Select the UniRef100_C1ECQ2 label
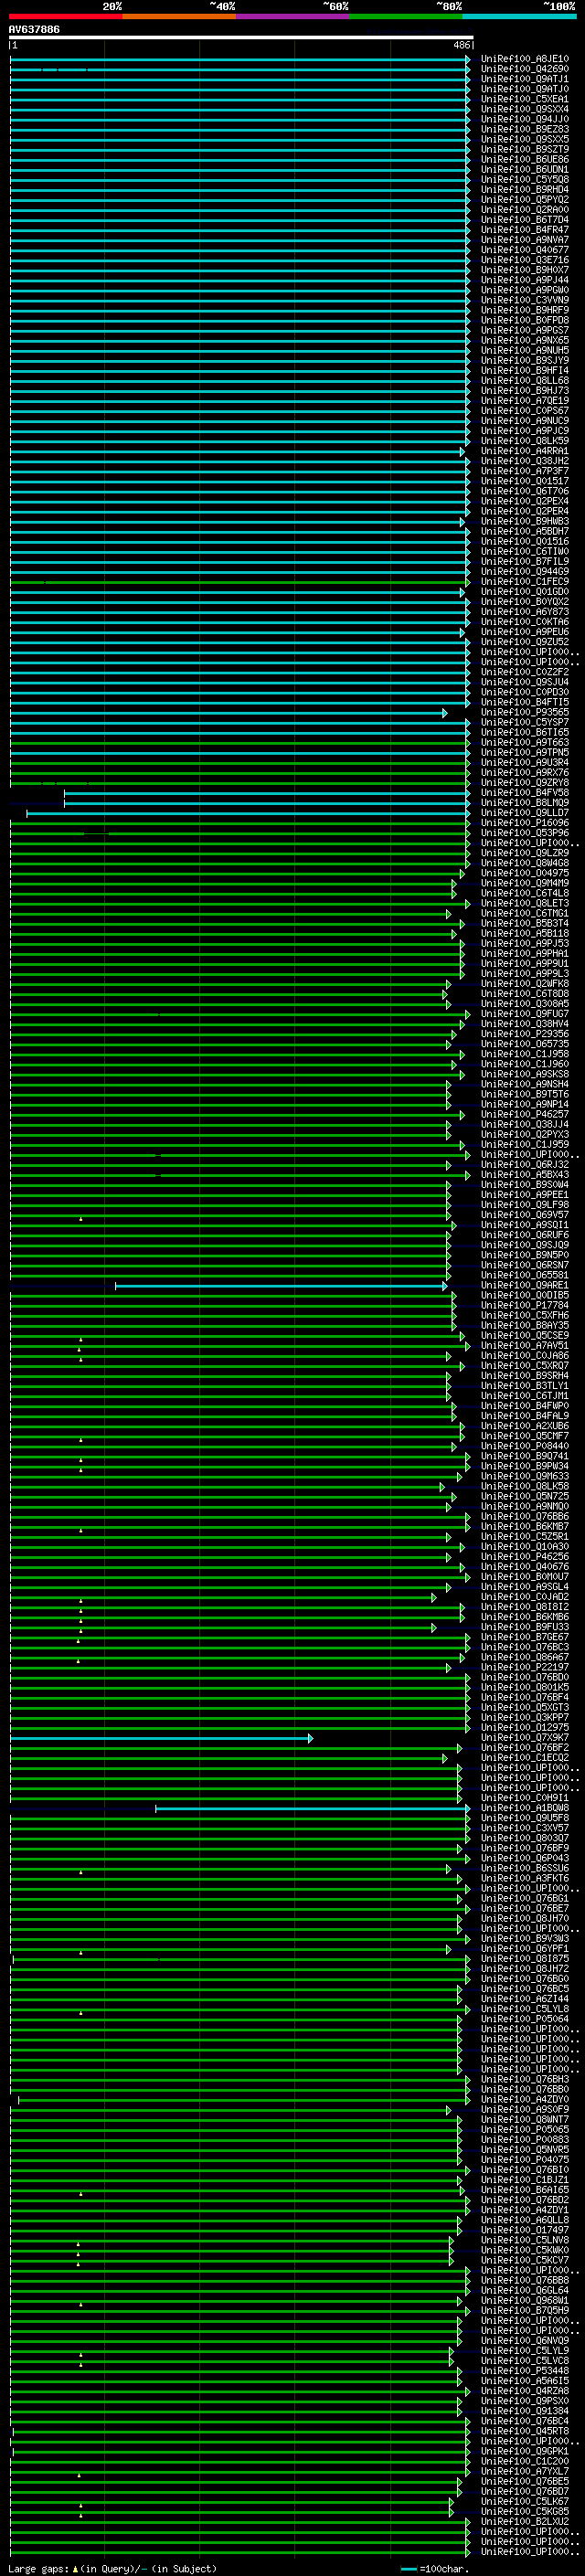 click(525, 1758)
